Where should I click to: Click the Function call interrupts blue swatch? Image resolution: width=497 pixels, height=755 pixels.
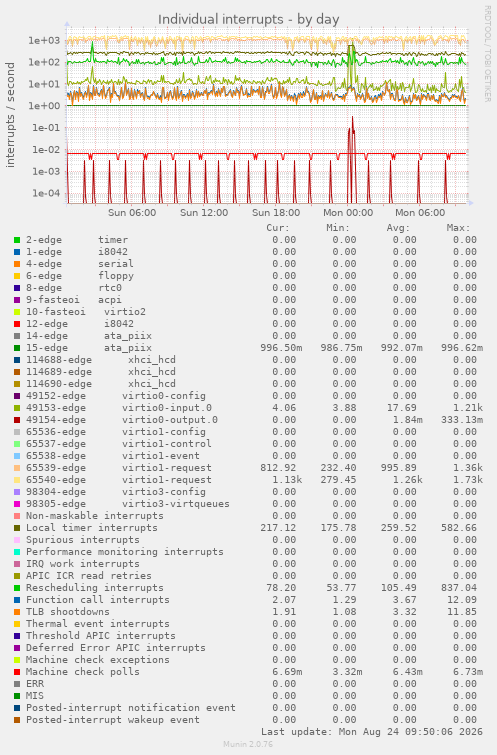pyautogui.click(x=17, y=600)
